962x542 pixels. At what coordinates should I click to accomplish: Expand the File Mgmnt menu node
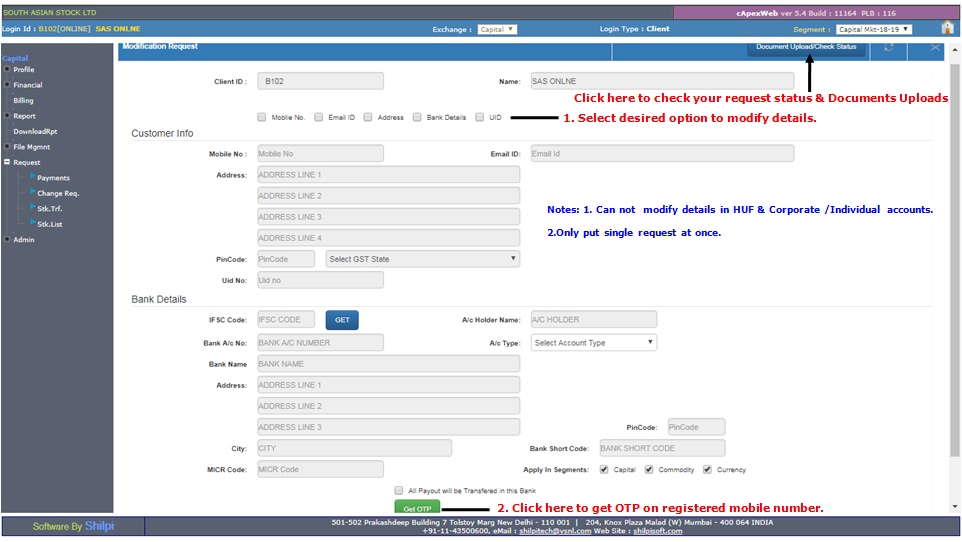(x=7, y=146)
